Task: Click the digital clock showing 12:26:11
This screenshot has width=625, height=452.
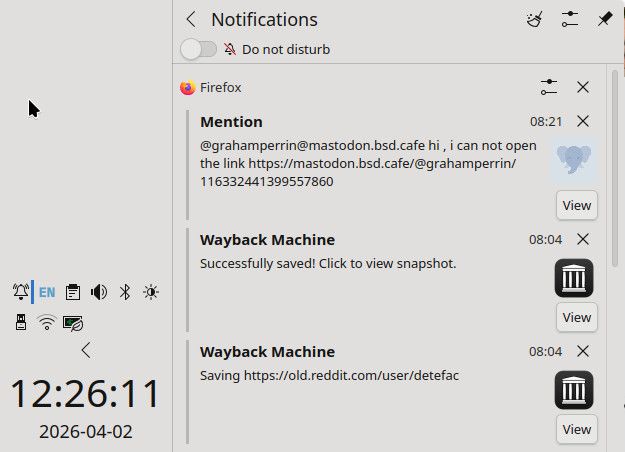Action: pyautogui.click(x=86, y=393)
